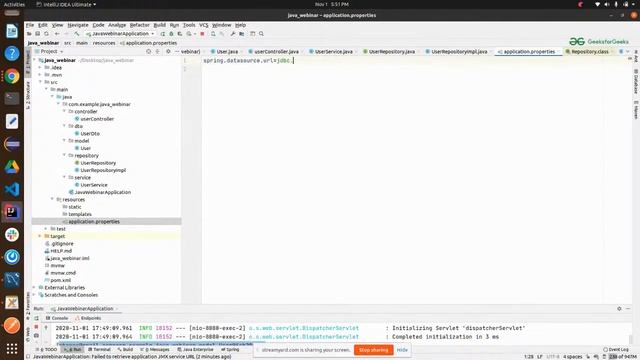The width and height of the screenshot is (640, 360).
Task: Click the Build Project hammer icon
Action: click(x=77, y=34)
